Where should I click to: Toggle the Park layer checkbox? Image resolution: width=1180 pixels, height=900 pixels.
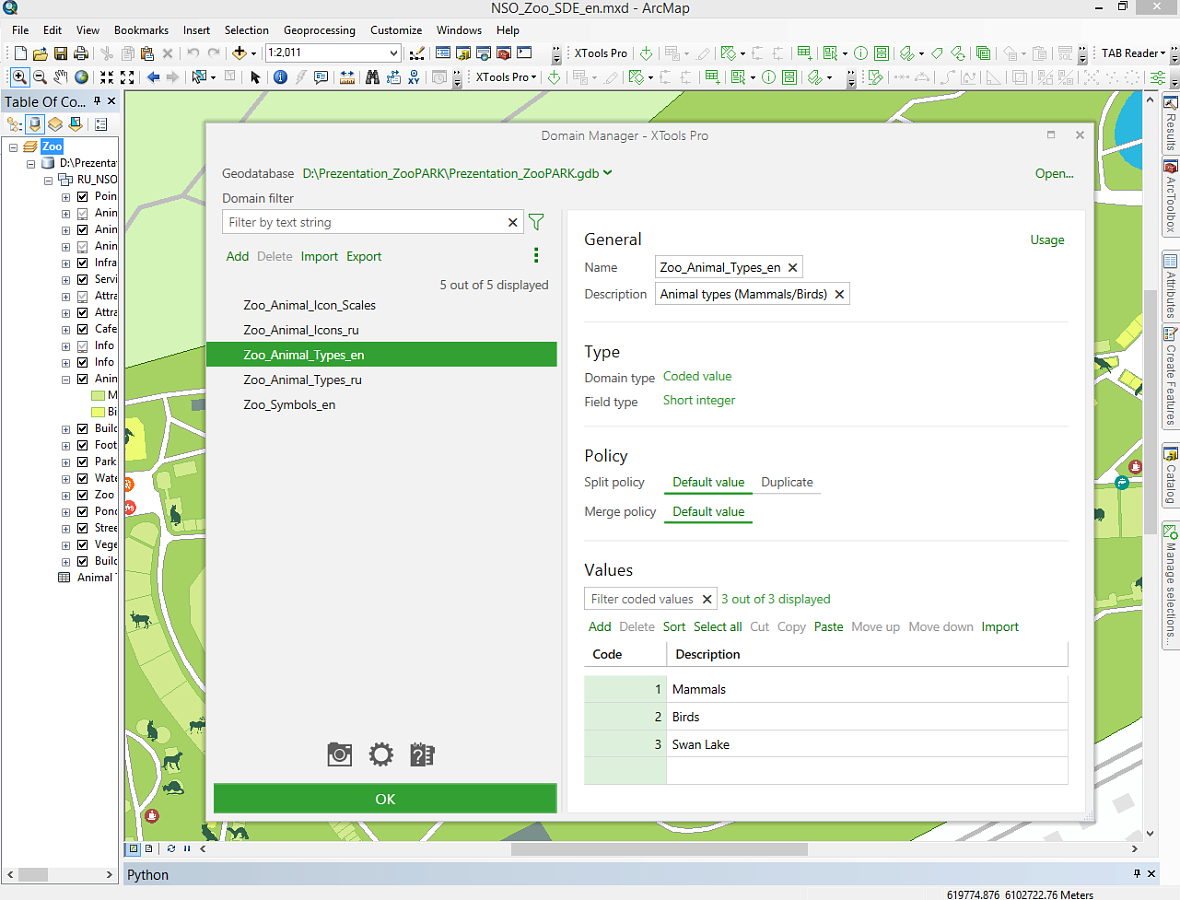coord(83,461)
